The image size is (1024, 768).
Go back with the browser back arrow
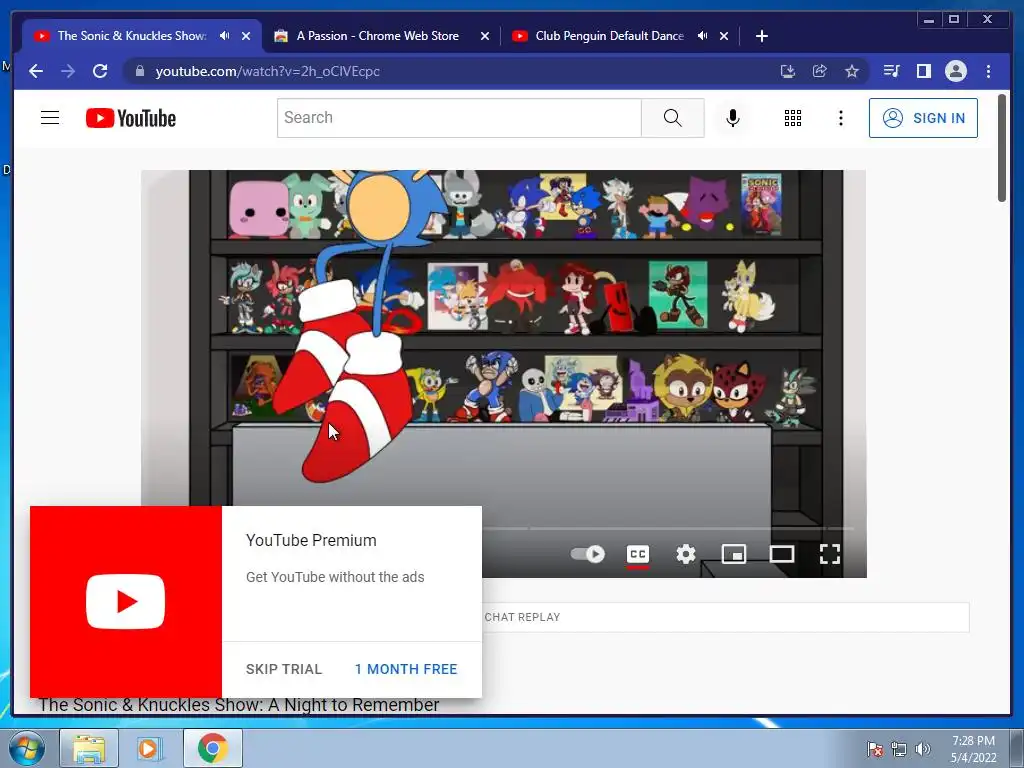tap(36, 71)
